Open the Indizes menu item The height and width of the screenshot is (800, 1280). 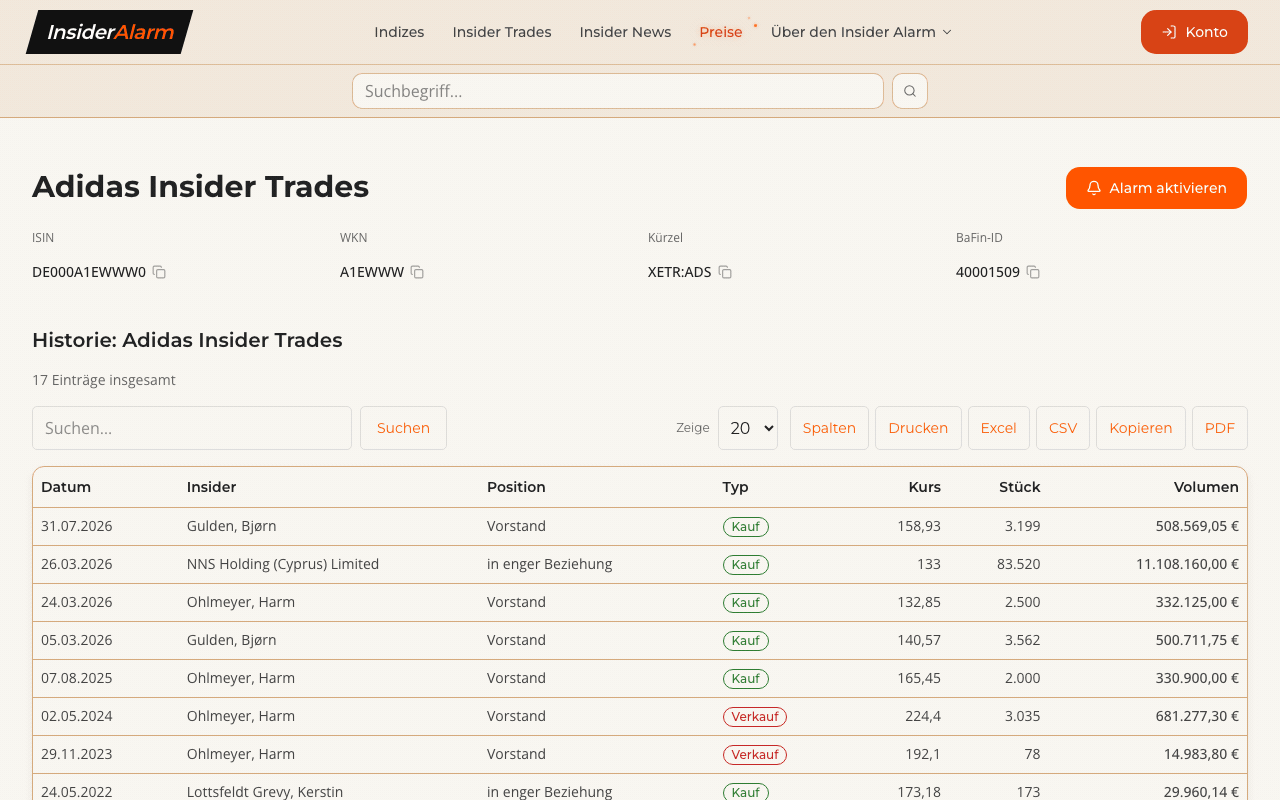click(399, 32)
